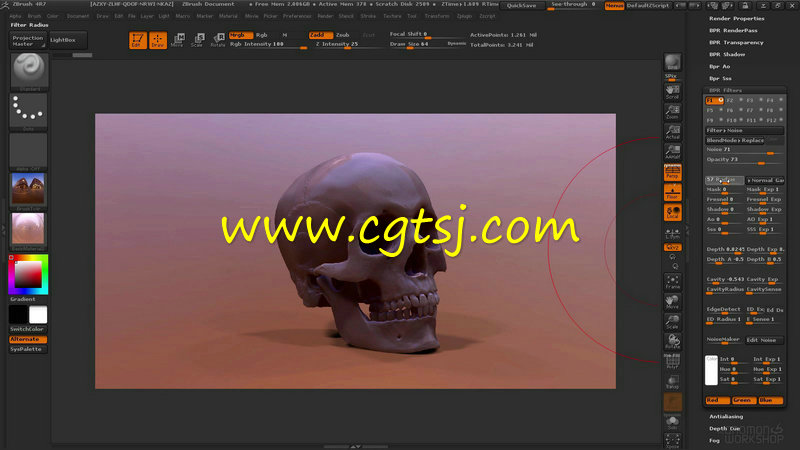This screenshot has height=450, width=800.
Task: Open the texture selector thumbnail
Action: (x=29, y=190)
